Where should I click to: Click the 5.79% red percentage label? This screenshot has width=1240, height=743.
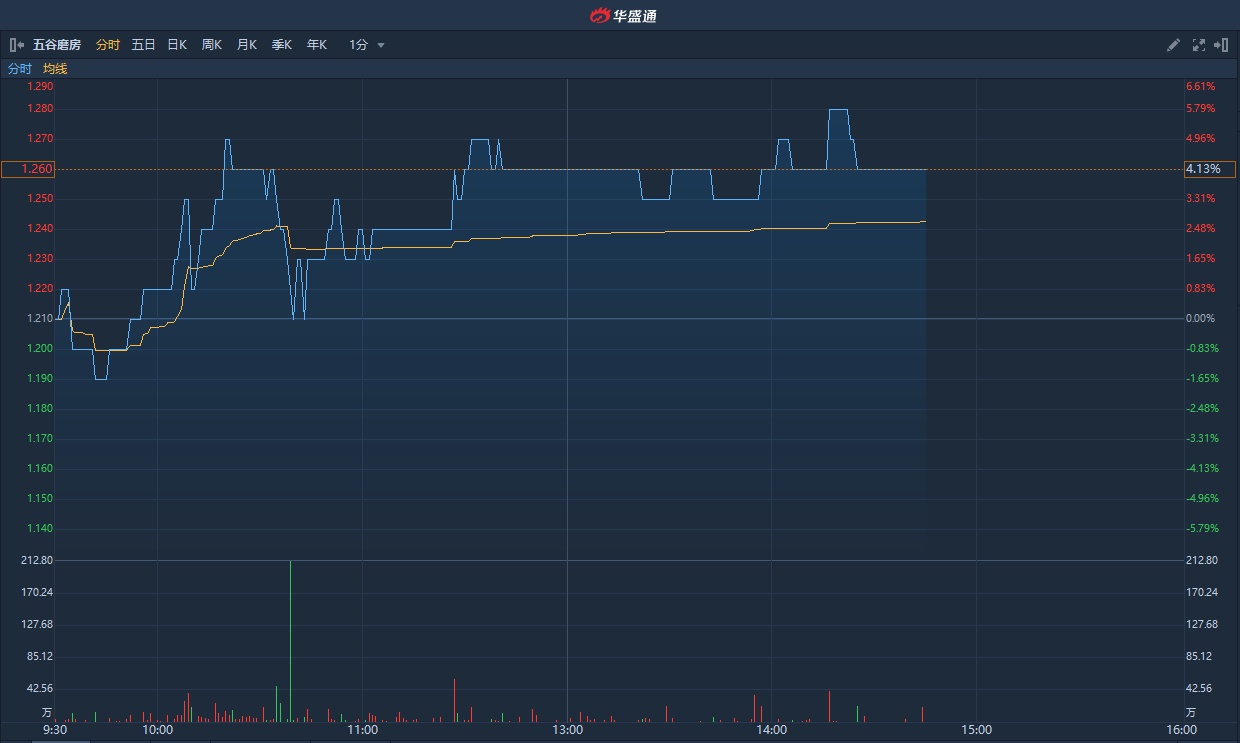[x=1201, y=108]
